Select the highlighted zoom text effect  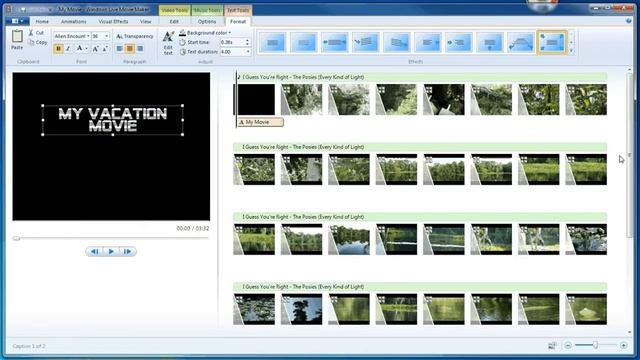pyautogui.click(x=551, y=42)
